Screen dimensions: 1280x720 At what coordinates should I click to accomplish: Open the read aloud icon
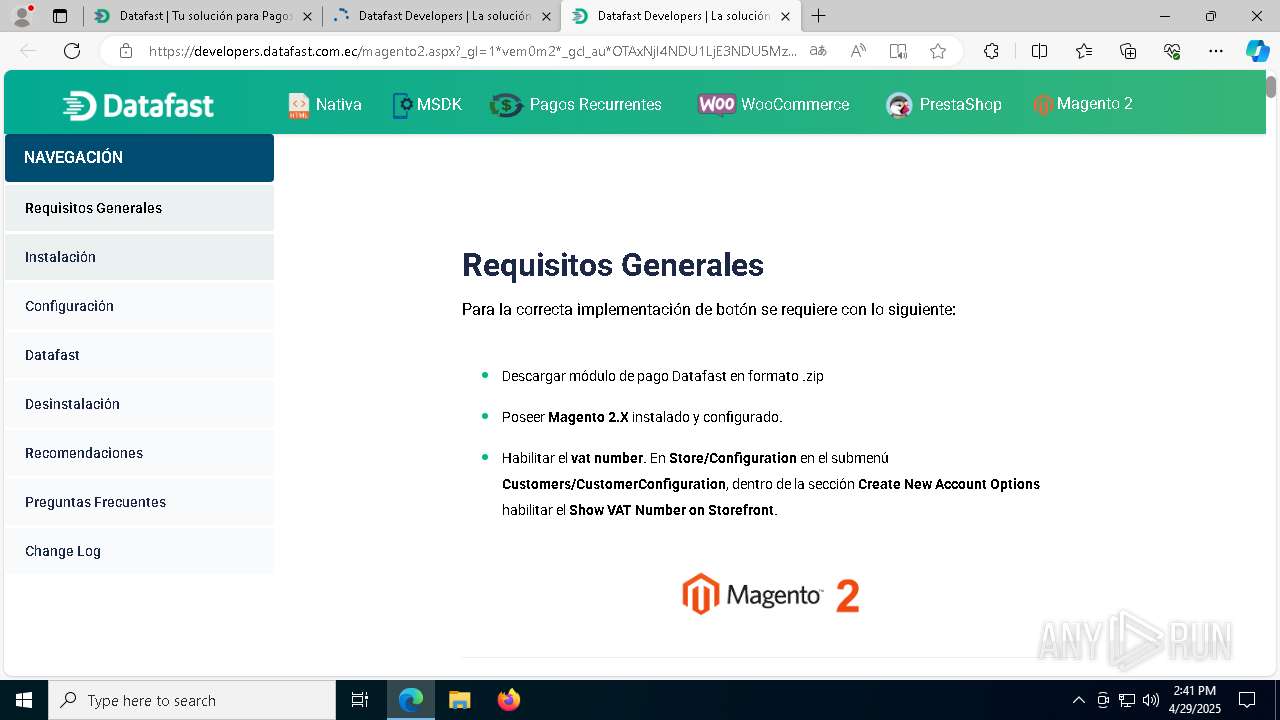858,51
